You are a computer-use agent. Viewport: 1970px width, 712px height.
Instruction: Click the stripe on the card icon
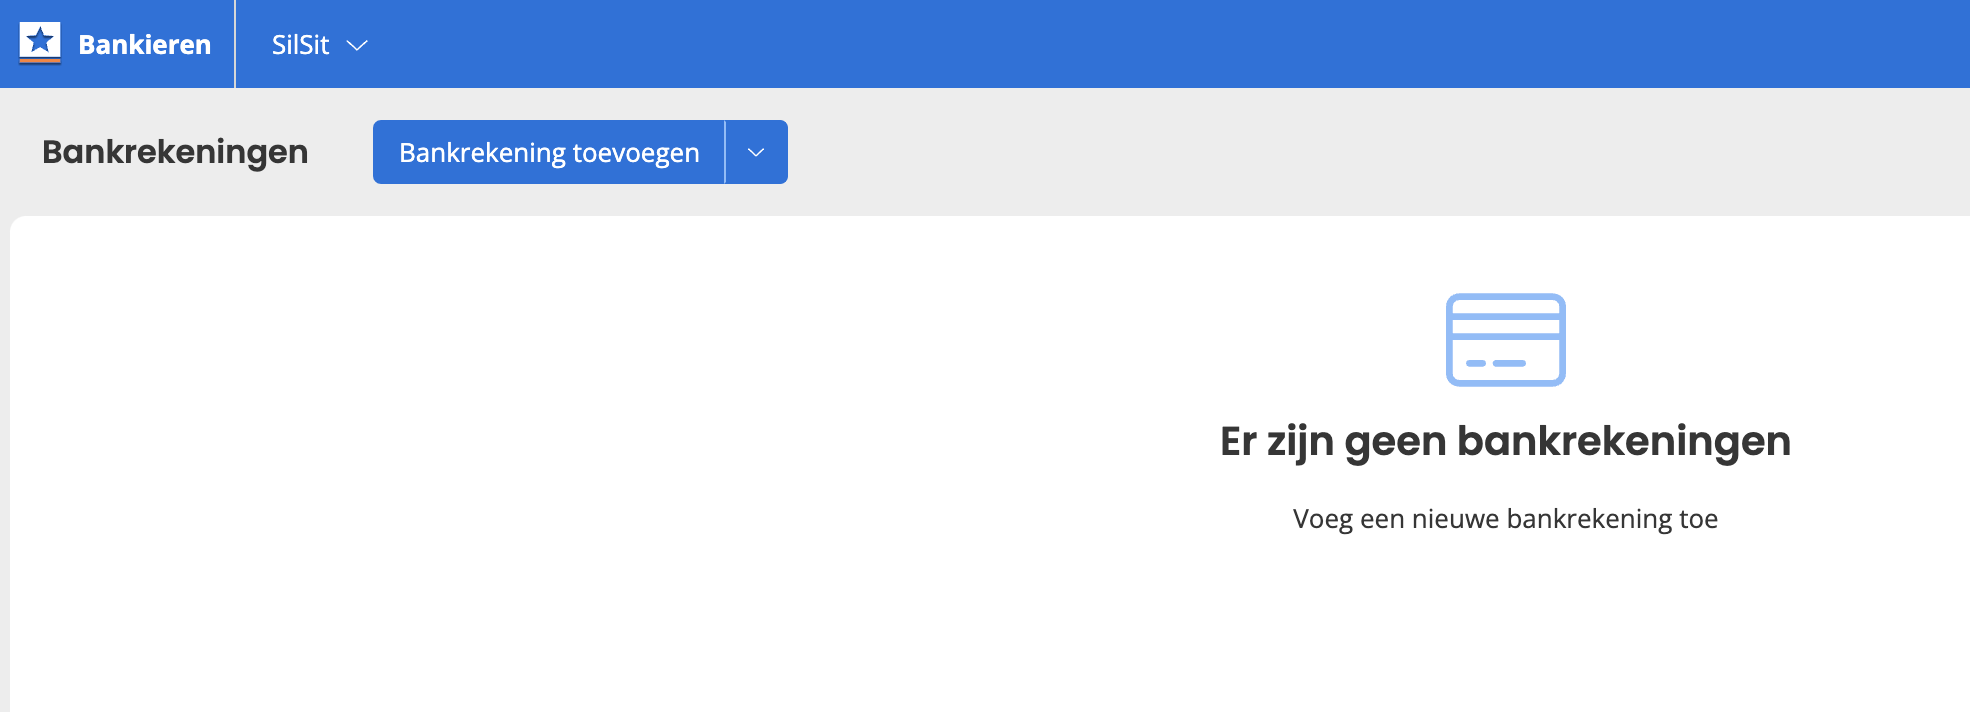[1505, 326]
